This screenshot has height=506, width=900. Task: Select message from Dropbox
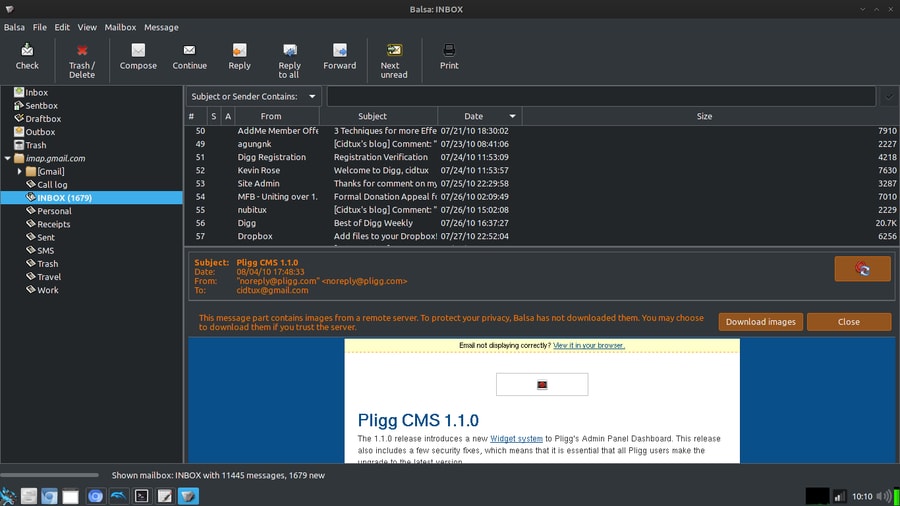(542, 236)
